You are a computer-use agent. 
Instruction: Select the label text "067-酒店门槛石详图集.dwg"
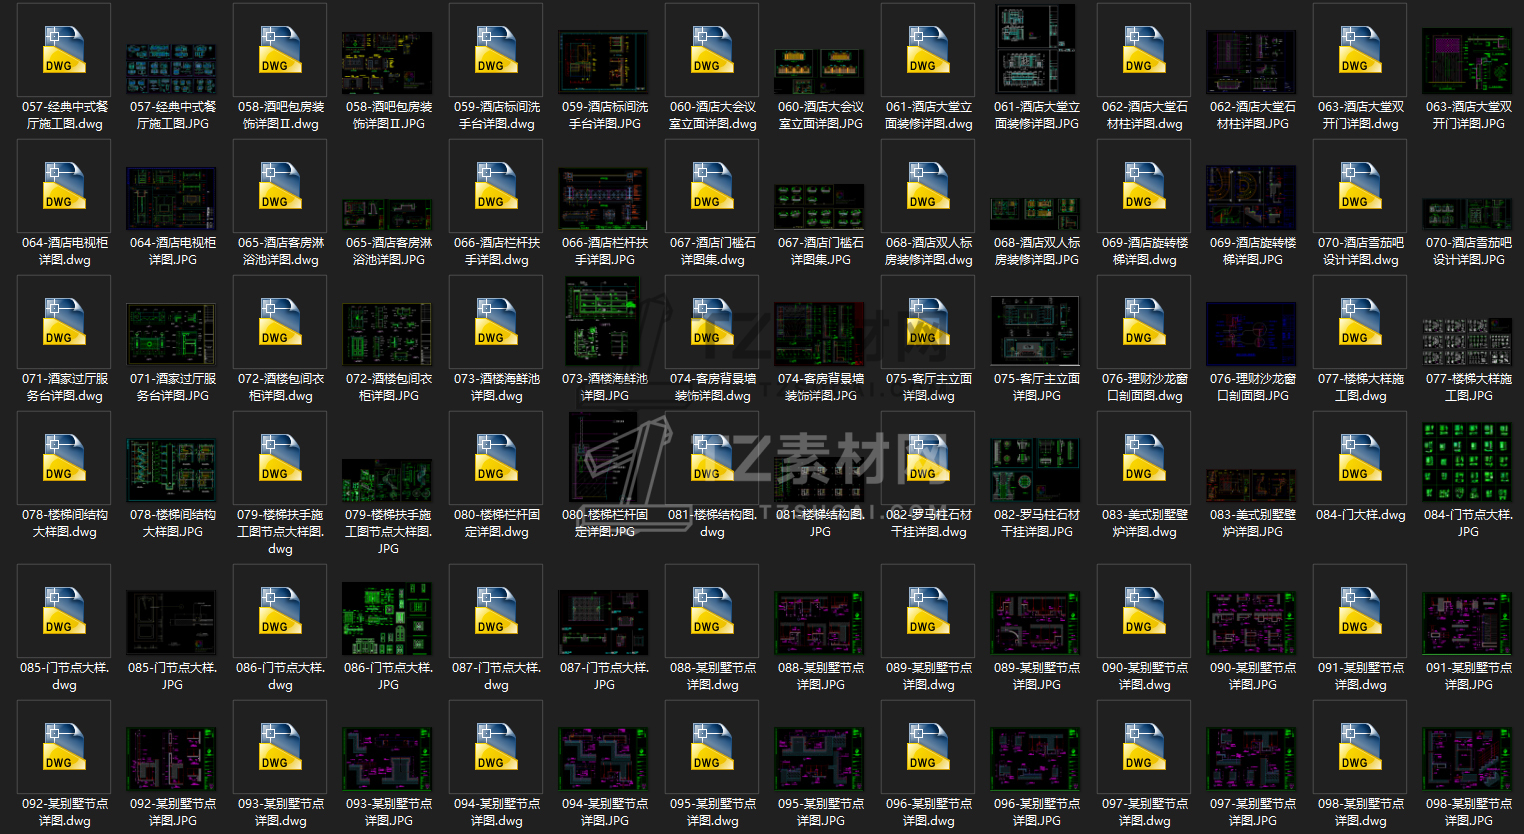(x=712, y=251)
